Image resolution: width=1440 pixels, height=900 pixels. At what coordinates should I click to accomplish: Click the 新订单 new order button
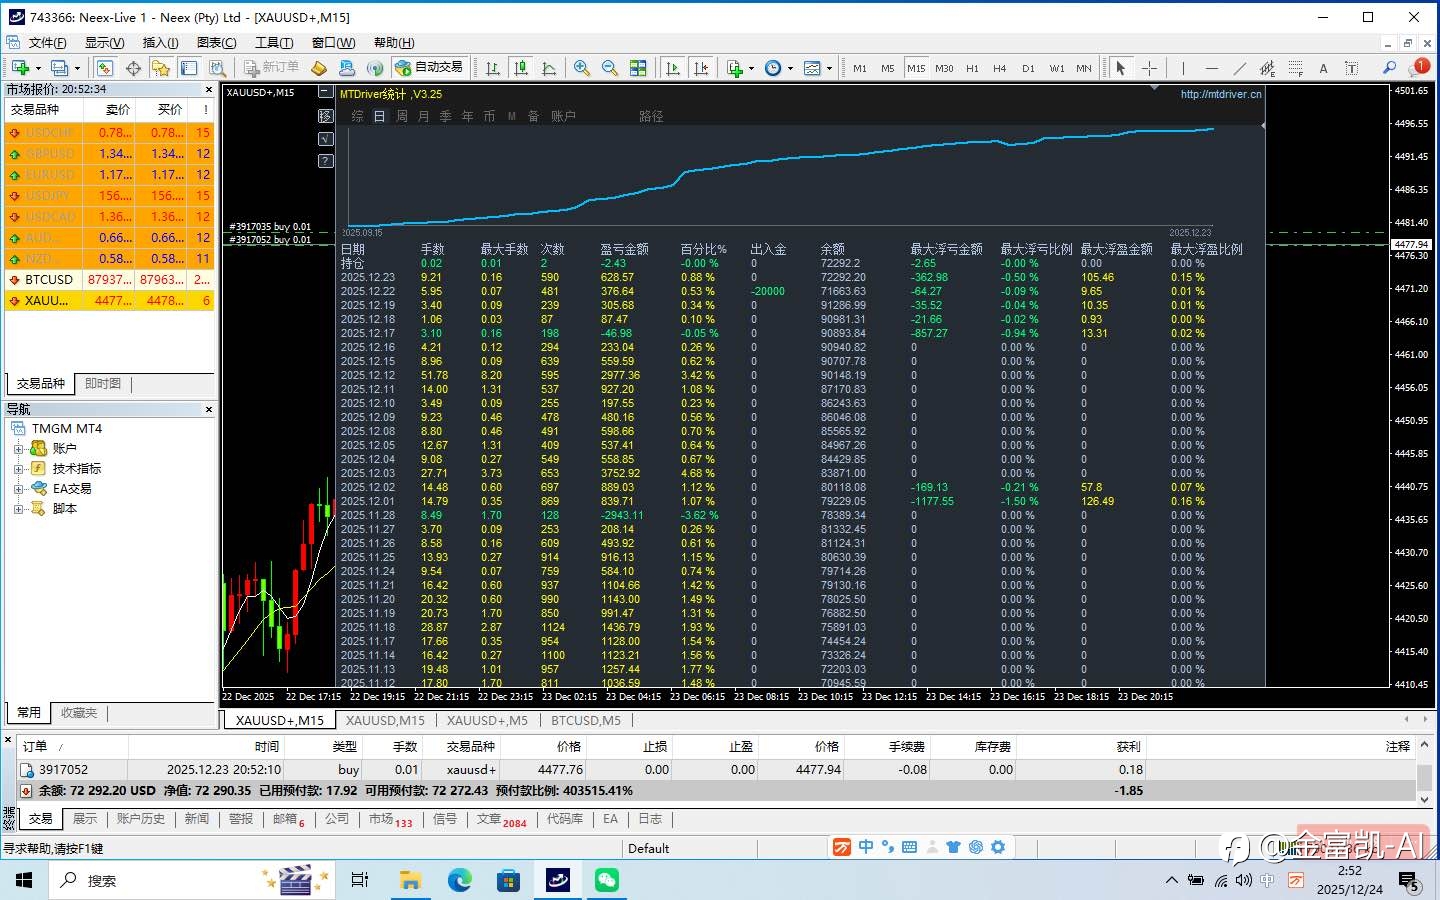pyautogui.click(x=271, y=67)
